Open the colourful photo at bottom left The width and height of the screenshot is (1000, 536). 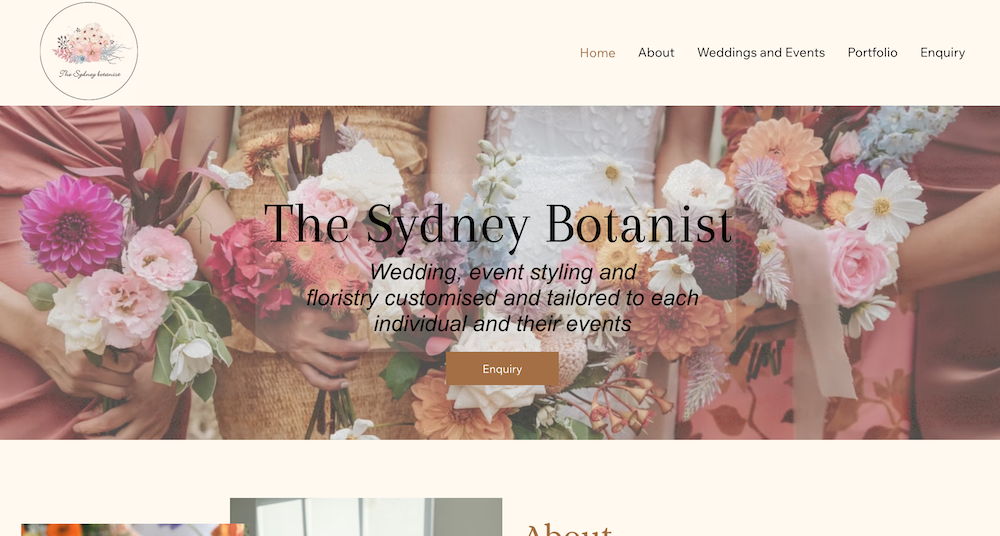(133, 530)
